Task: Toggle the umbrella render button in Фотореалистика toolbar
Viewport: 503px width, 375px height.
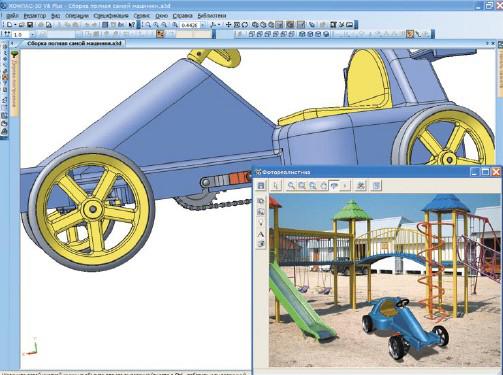Action: pyautogui.click(x=334, y=186)
